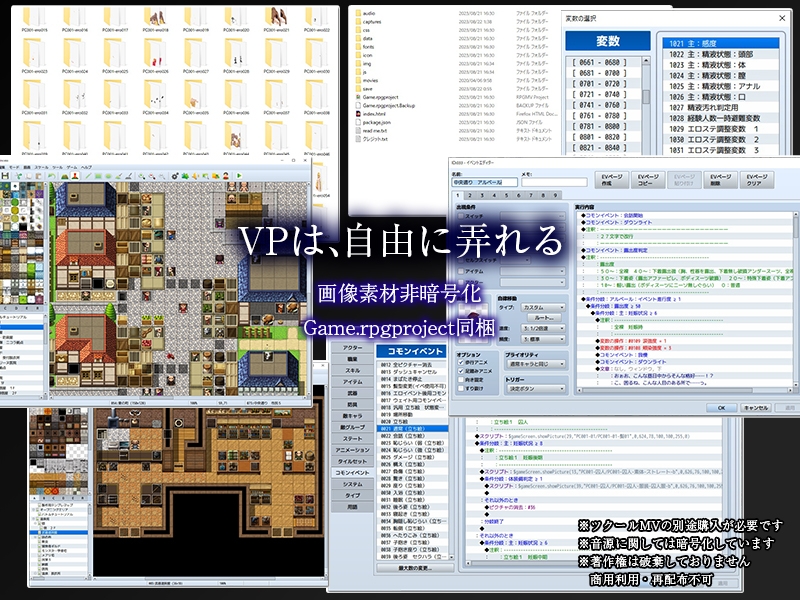Open the plugin manager puzzle icon

tap(186, 175)
